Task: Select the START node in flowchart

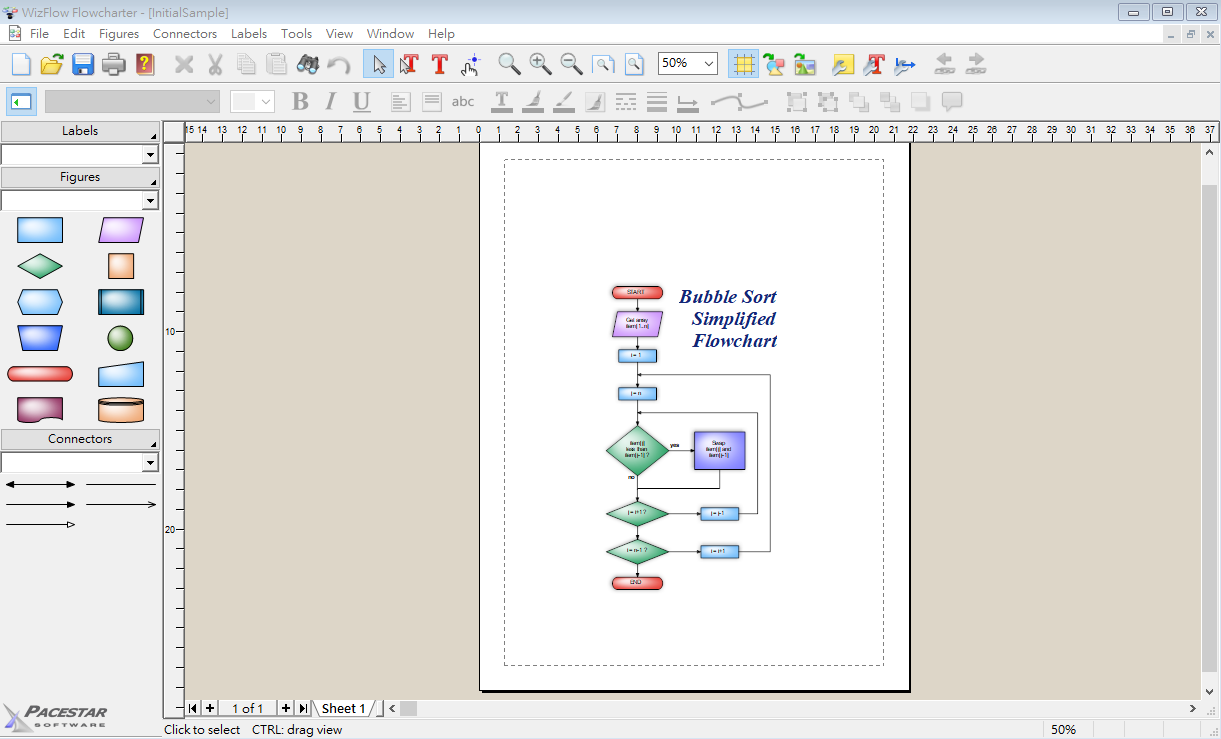Action: (x=637, y=292)
